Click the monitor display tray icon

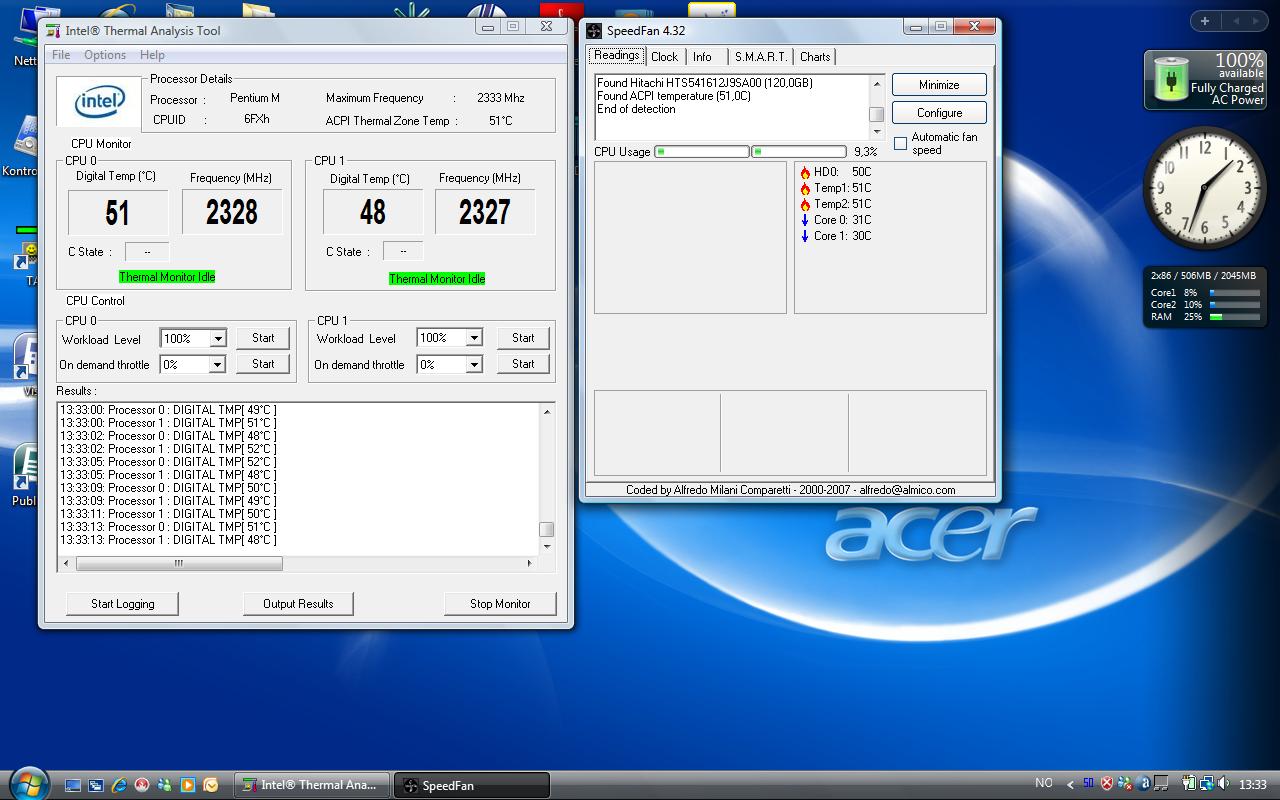(1161, 783)
